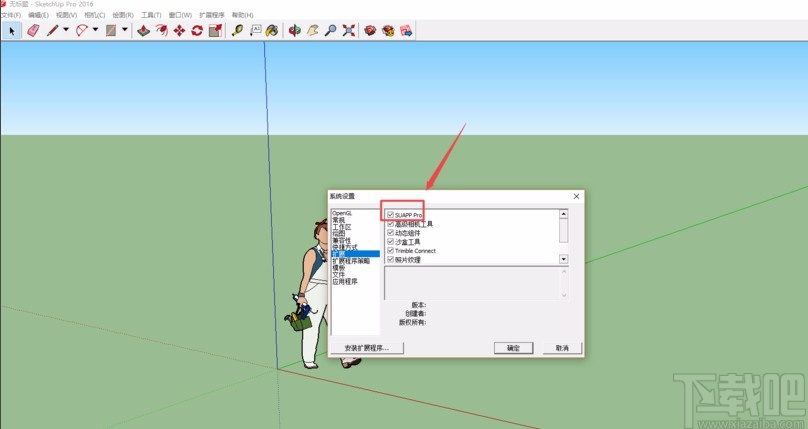Toggle the Trimble Connect checkbox
Screen dimensions: 808x429
pos(390,250)
